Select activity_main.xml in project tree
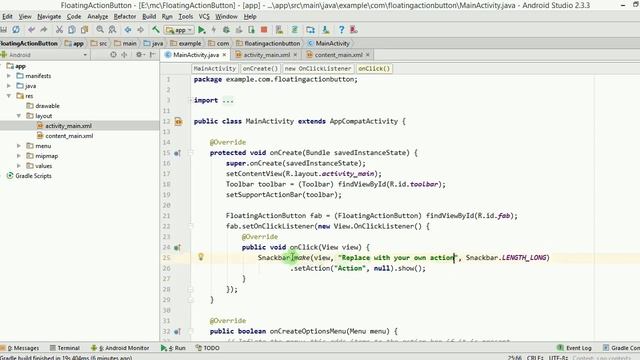The image size is (640, 360). 64,126
